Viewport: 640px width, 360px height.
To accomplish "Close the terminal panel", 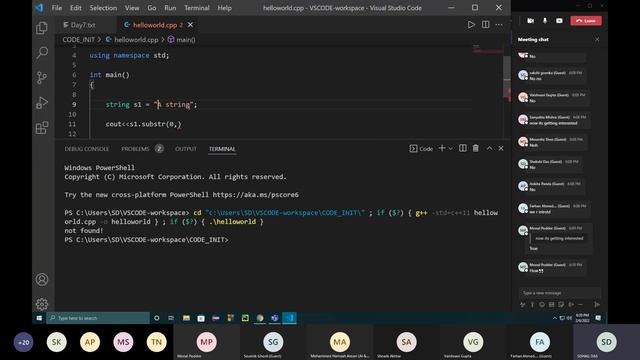I will tap(501, 149).
